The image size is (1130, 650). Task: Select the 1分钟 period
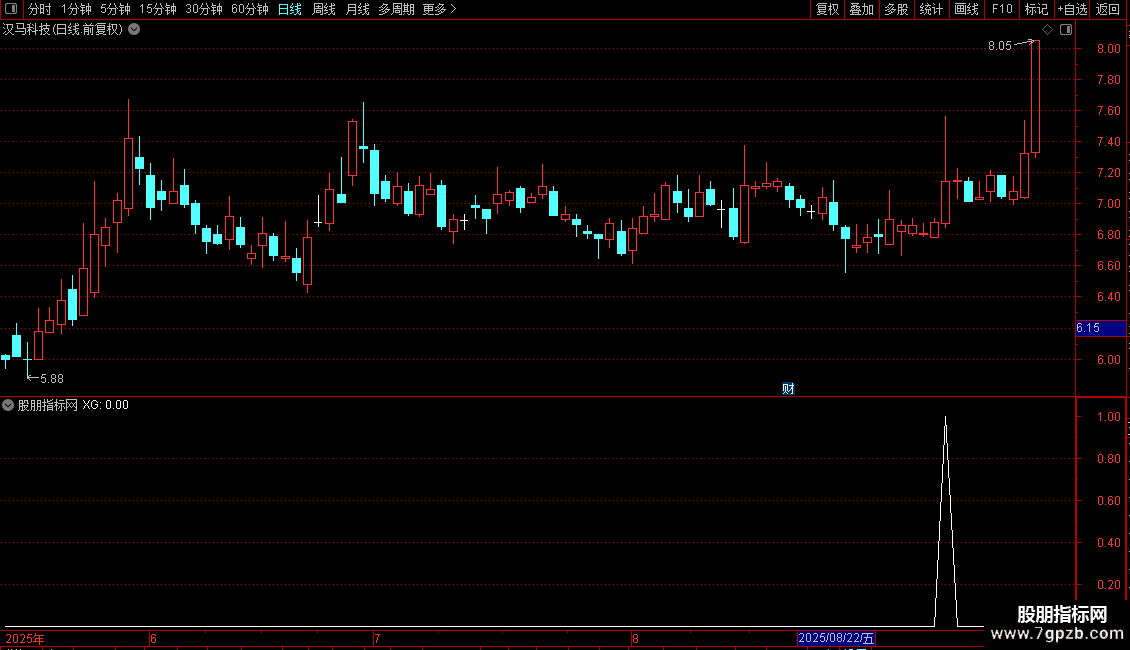(x=76, y=9)
